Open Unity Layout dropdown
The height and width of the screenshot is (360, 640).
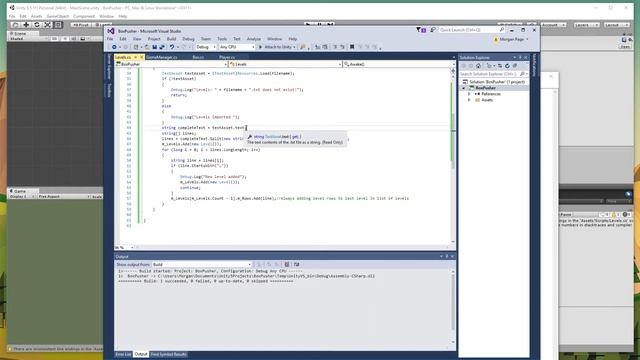coord(616,25)
